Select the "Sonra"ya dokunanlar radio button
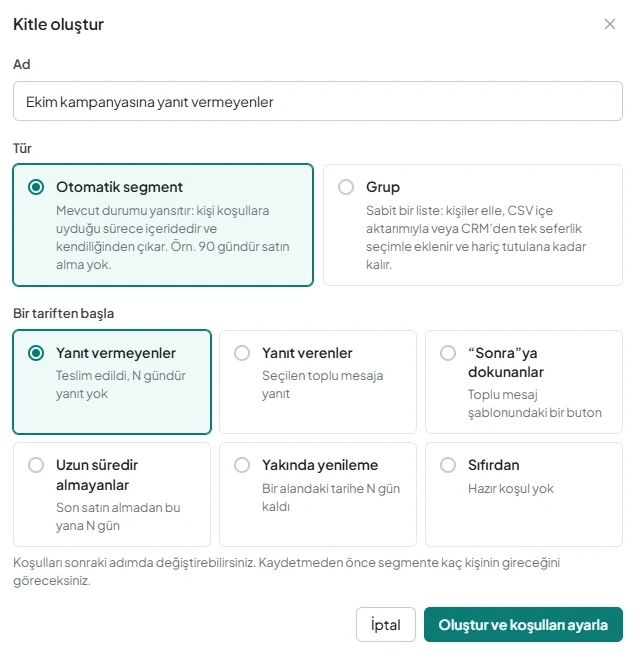This screenshot has height=653, width=636. click(448, 353)
